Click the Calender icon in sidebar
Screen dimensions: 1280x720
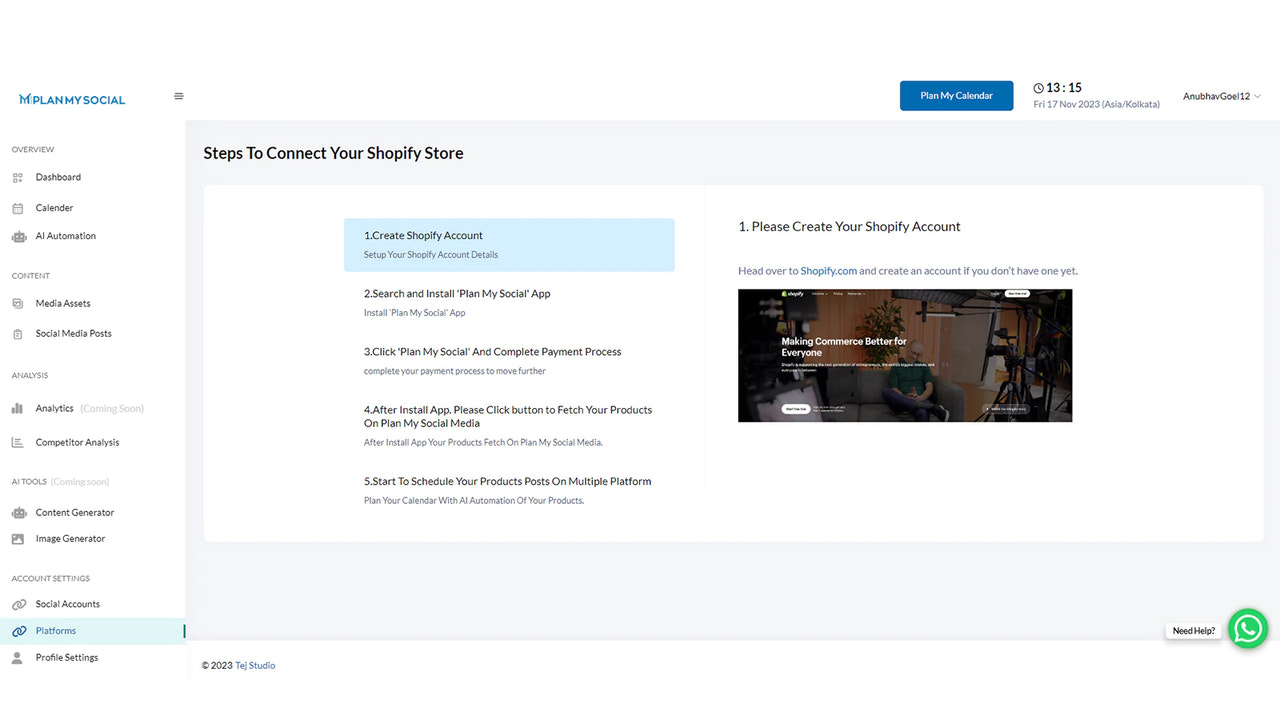click(17, 208)
